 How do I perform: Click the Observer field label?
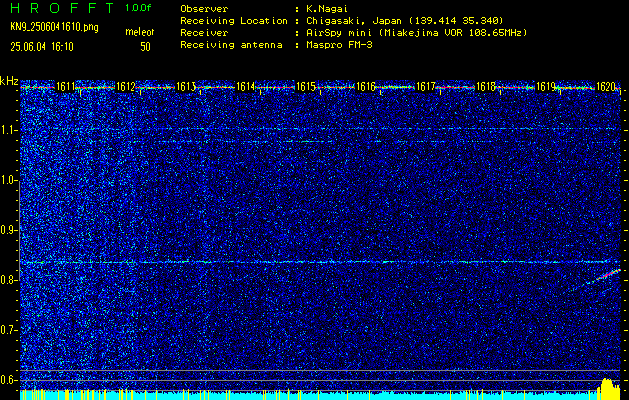[204, 8]
